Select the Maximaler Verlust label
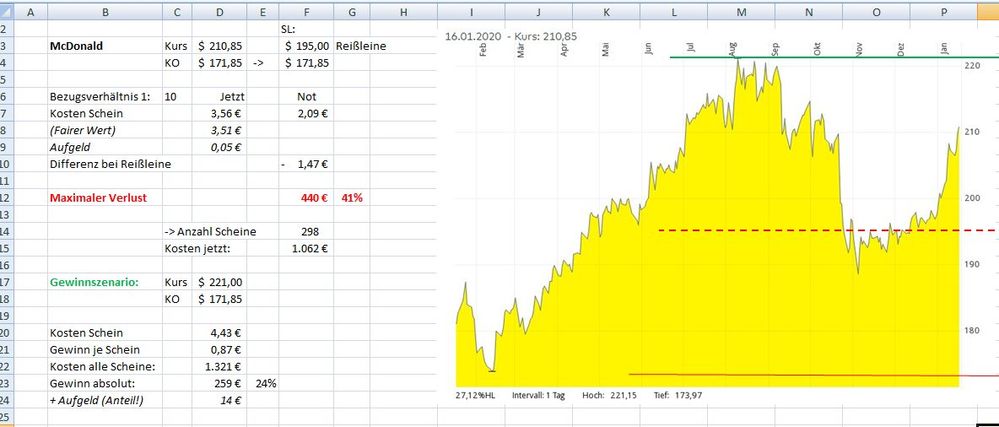999x427 pixels. point(97,198)
